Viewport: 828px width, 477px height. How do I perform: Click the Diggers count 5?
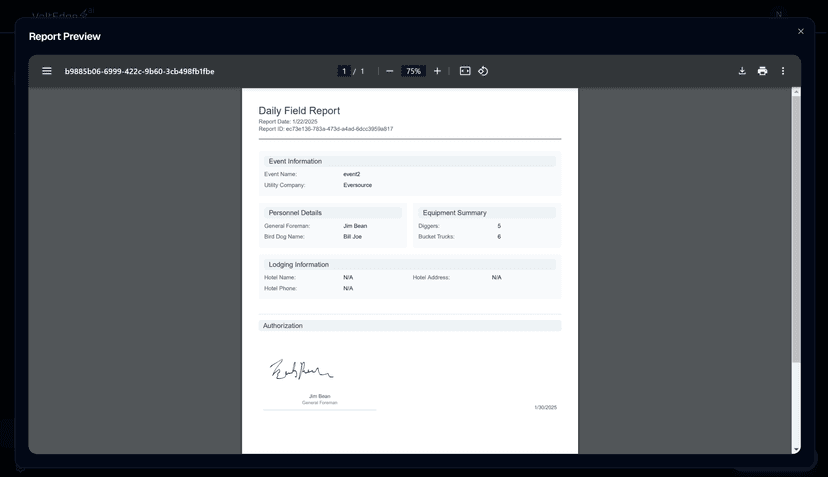coord(499,226)
